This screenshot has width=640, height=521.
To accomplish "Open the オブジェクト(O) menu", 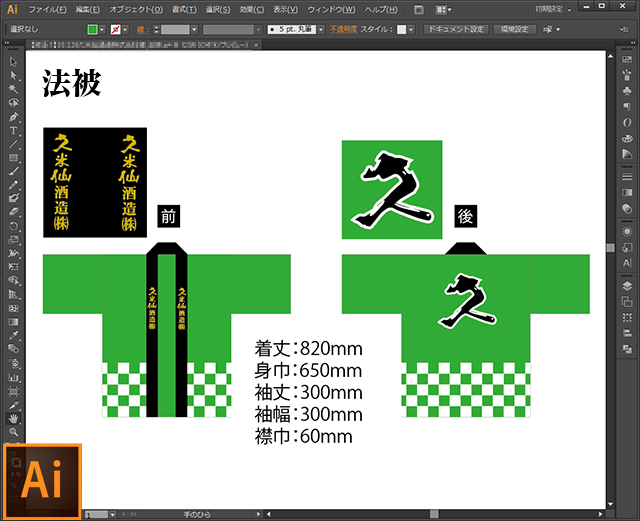I will (x=136, y=10).
